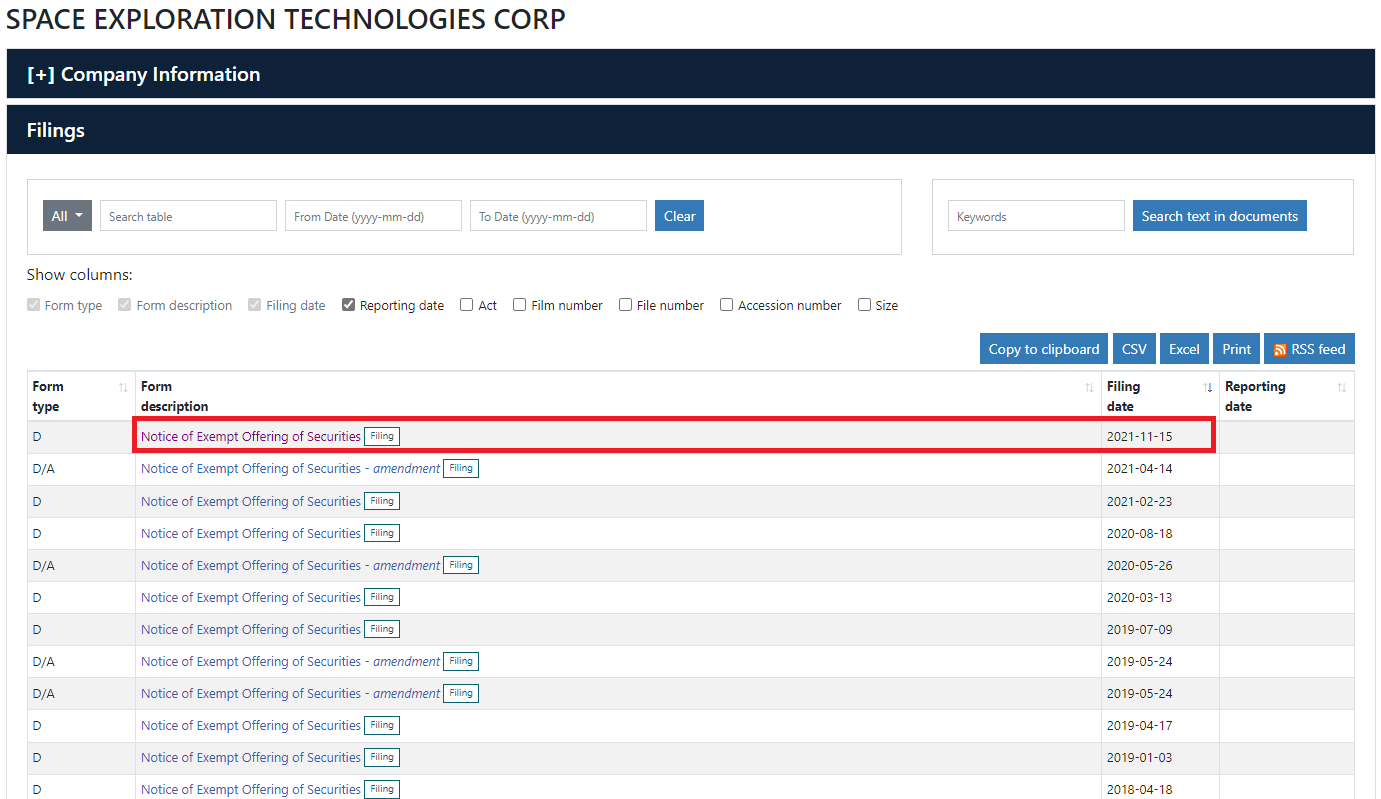Print the filings table

[1236, 349]
